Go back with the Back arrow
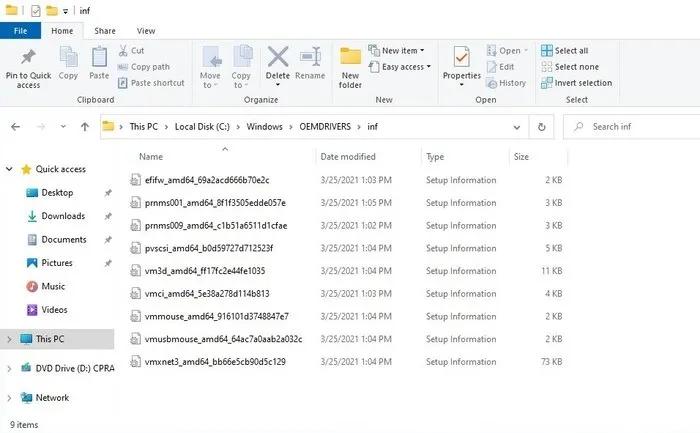Viewport: 700px width, 433px height. tap(16, 127)
